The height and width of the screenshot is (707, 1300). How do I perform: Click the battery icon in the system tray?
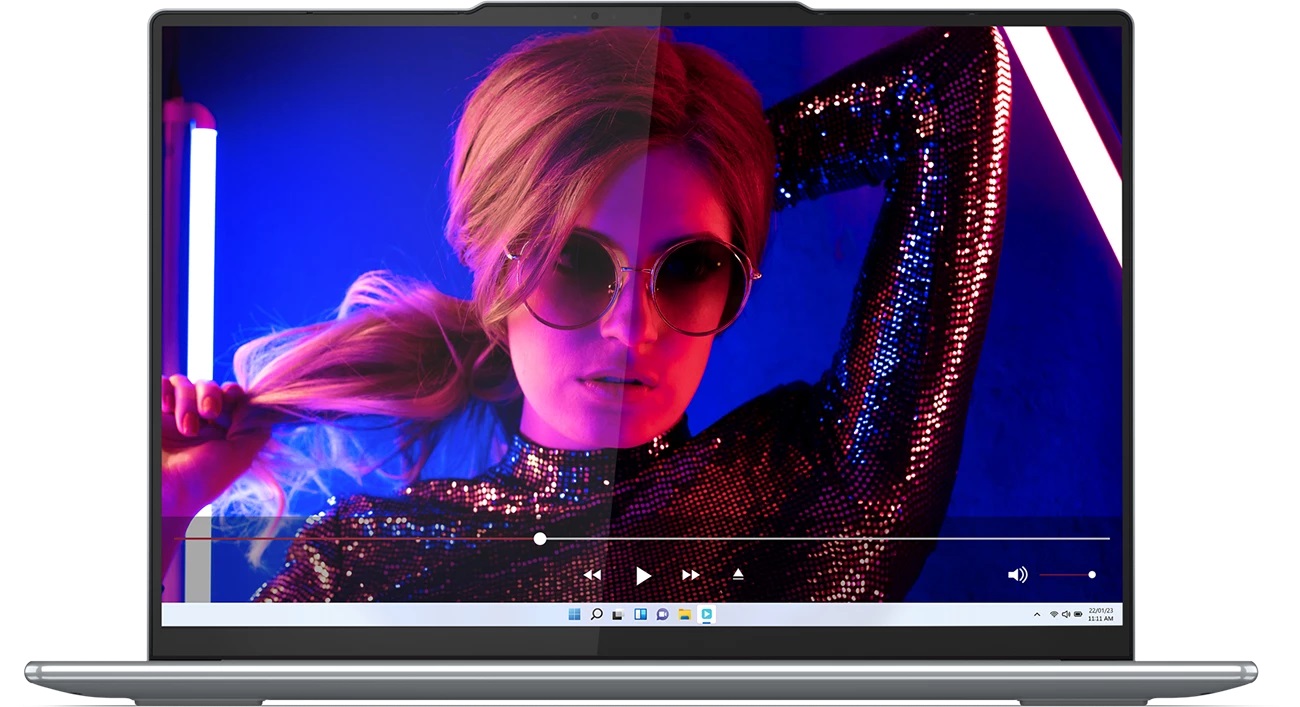click(1078, 614)
